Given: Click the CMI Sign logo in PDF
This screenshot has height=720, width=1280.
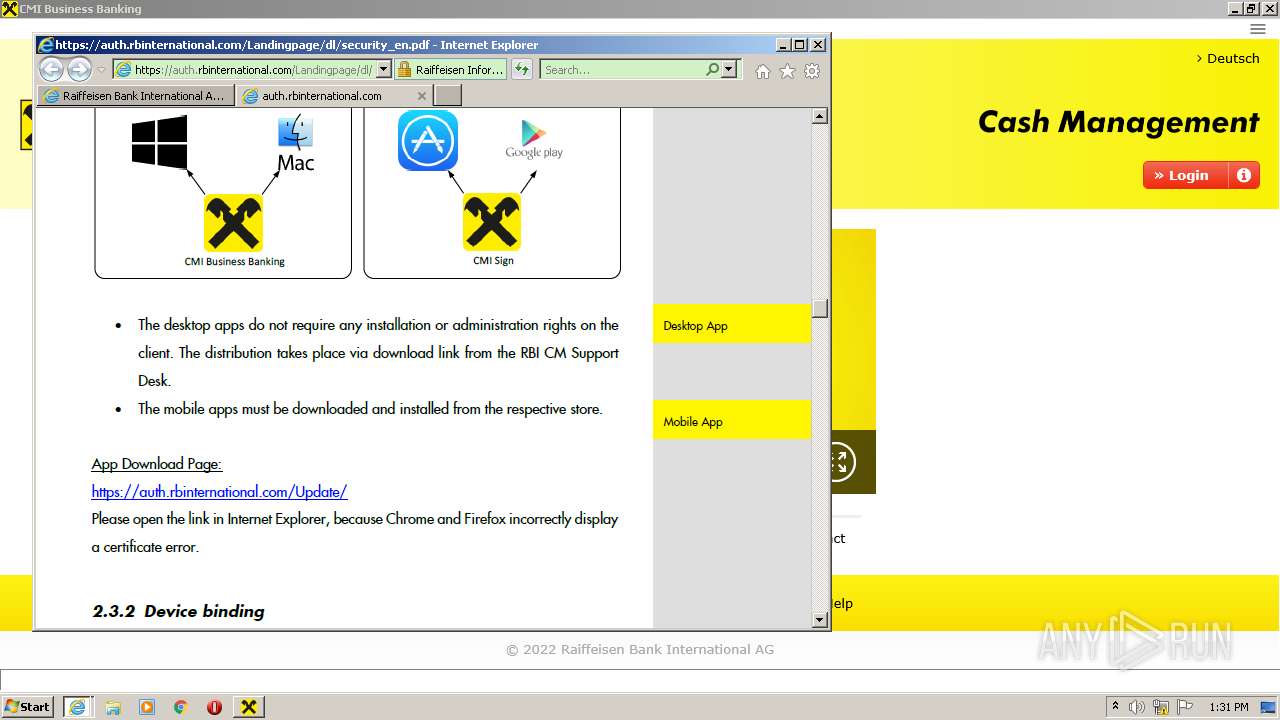Looking at the screenshot, I should coord(492,222).
